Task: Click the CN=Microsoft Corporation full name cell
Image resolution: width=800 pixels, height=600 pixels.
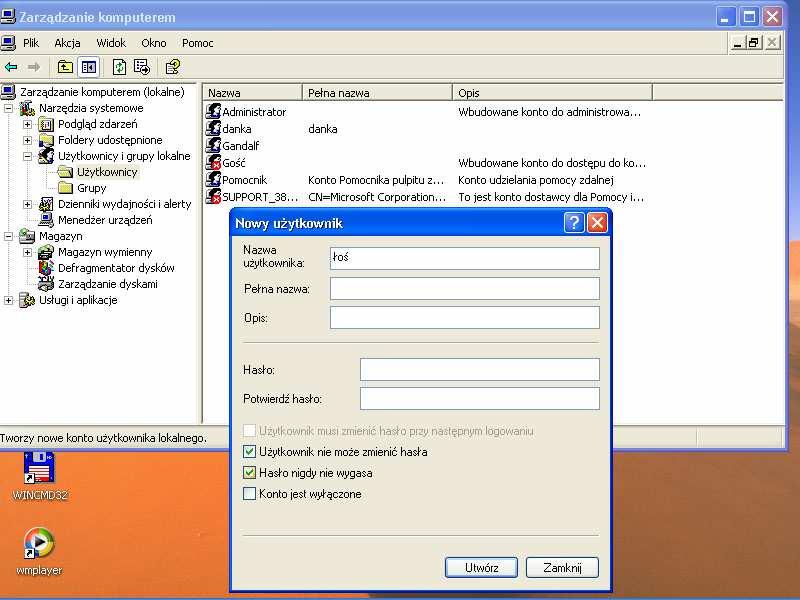Action: 377,197
